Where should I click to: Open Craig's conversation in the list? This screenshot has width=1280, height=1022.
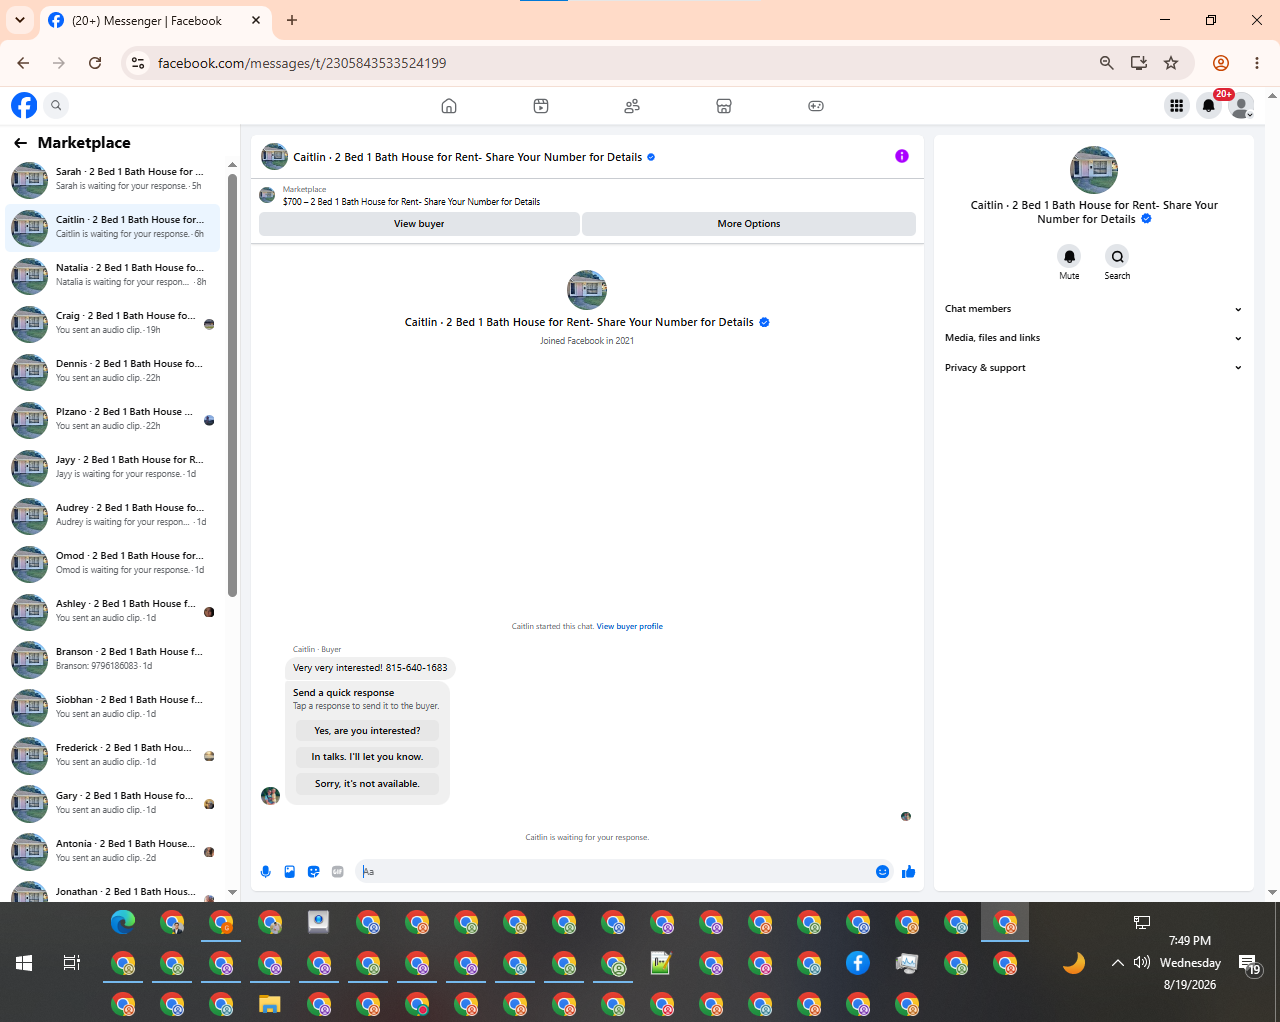click(113, 324)
